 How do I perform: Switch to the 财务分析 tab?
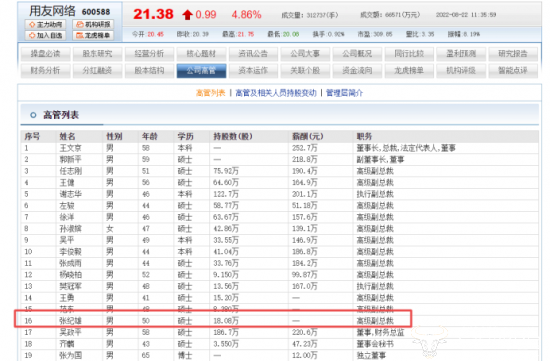(46, 71)
